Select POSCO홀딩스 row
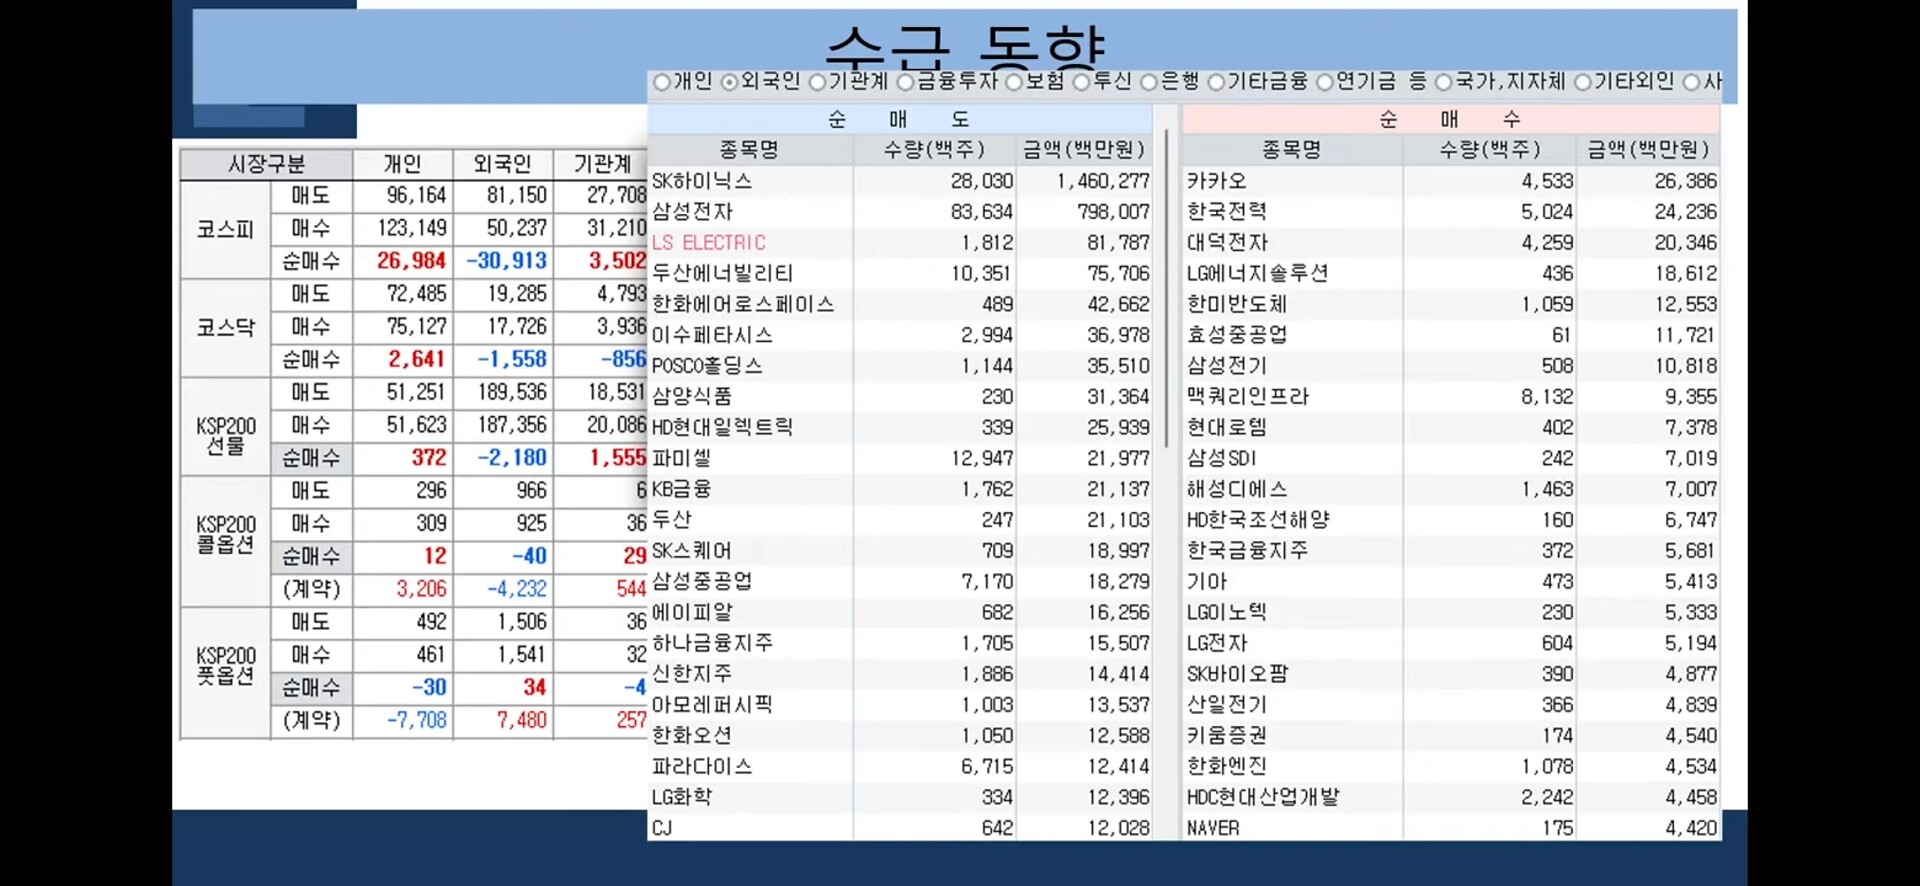The height and width of the screenshot is (886, 1920). (899, 366)
